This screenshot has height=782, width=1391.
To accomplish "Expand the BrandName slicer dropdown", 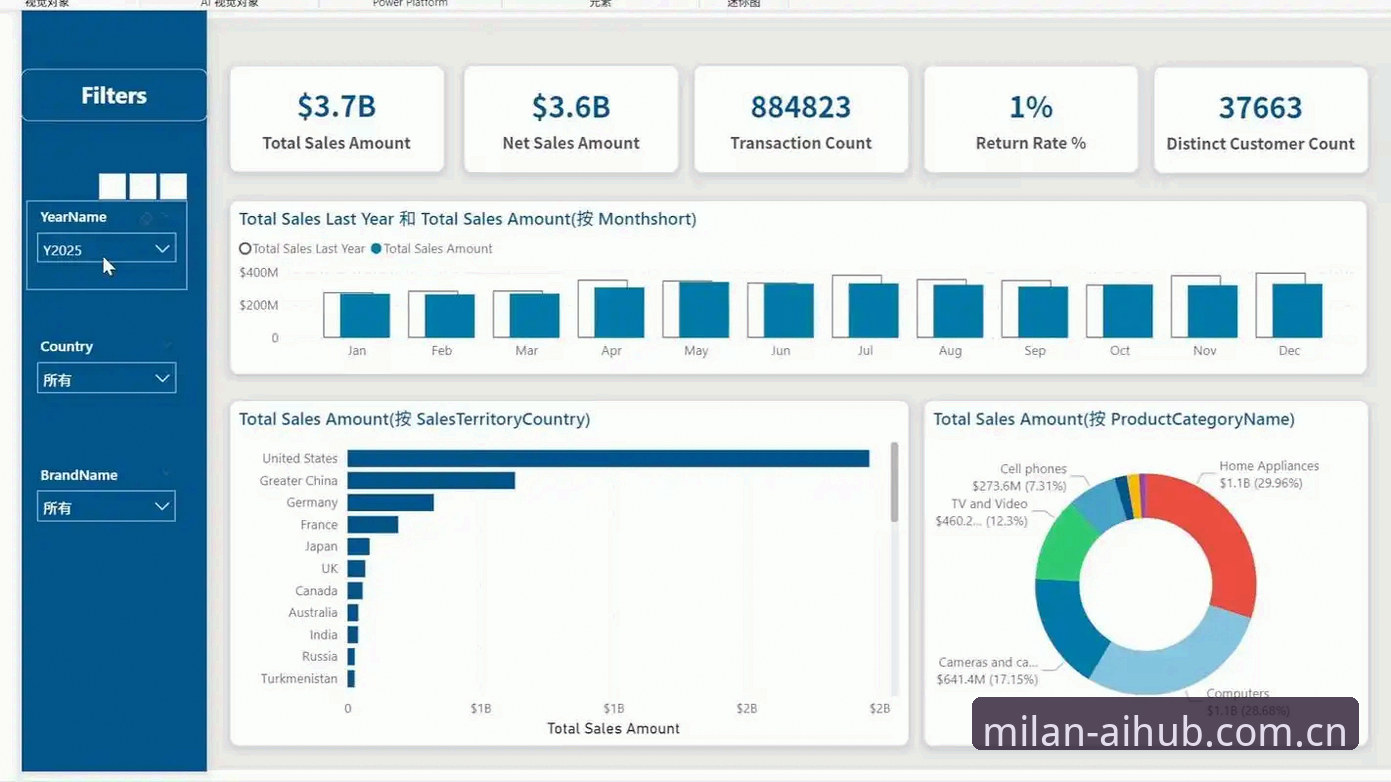I will tap(106, 506).
